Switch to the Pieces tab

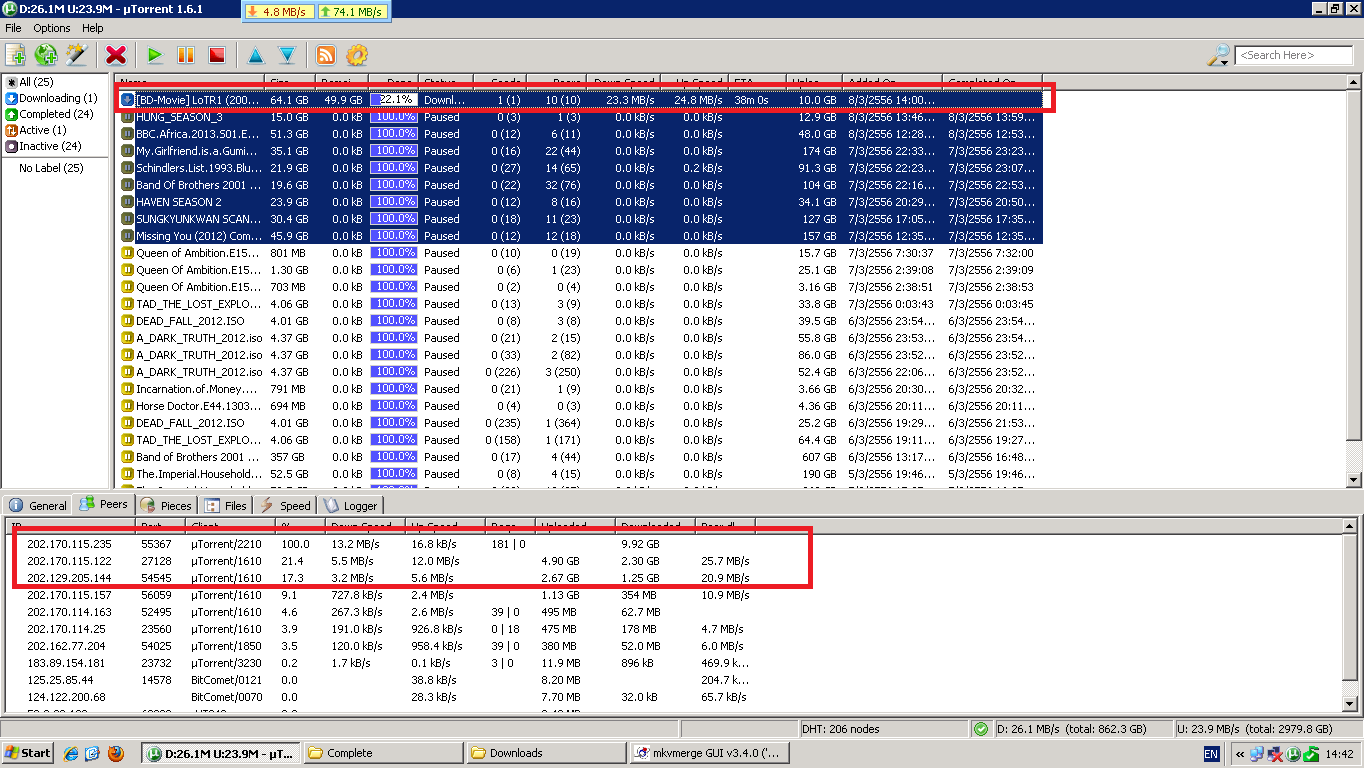(x=166, y=506)
